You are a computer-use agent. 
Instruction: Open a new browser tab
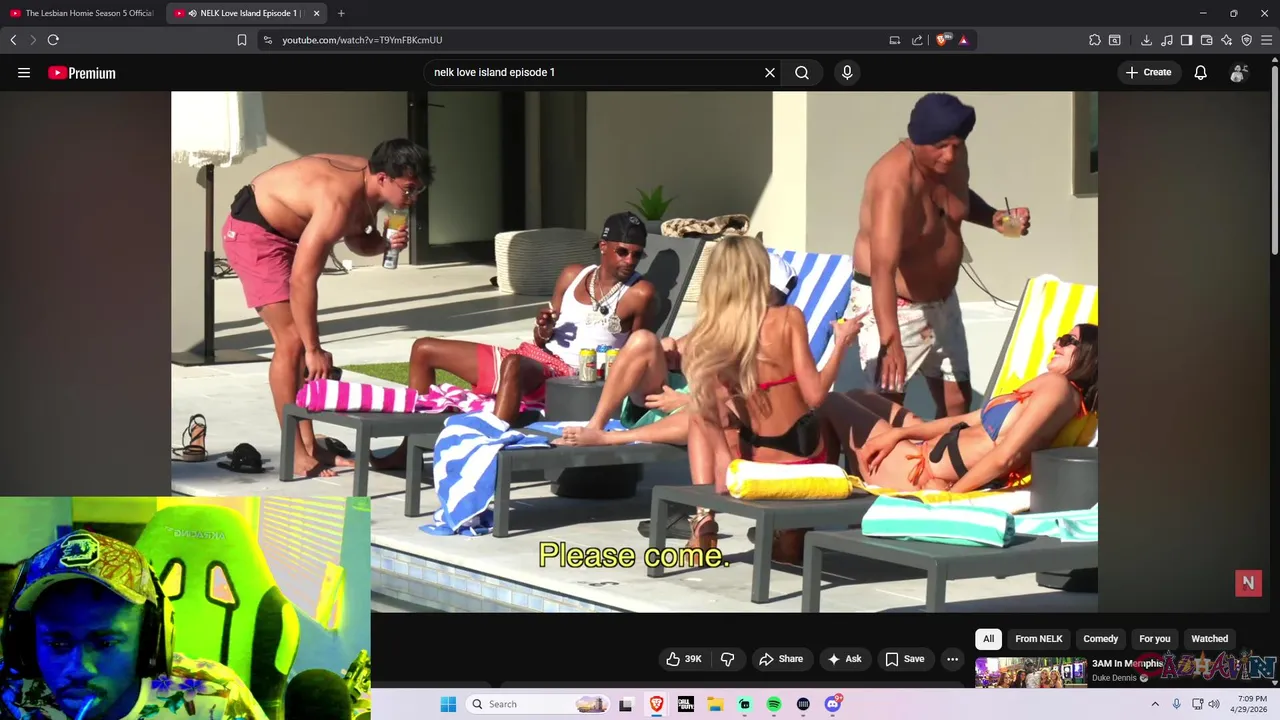(341, 13)
